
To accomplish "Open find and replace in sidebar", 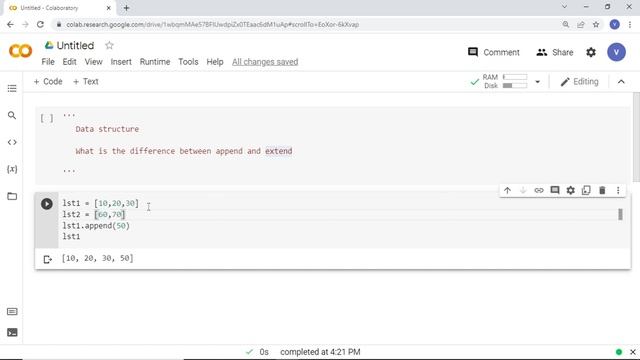I will tap(12, 116).
